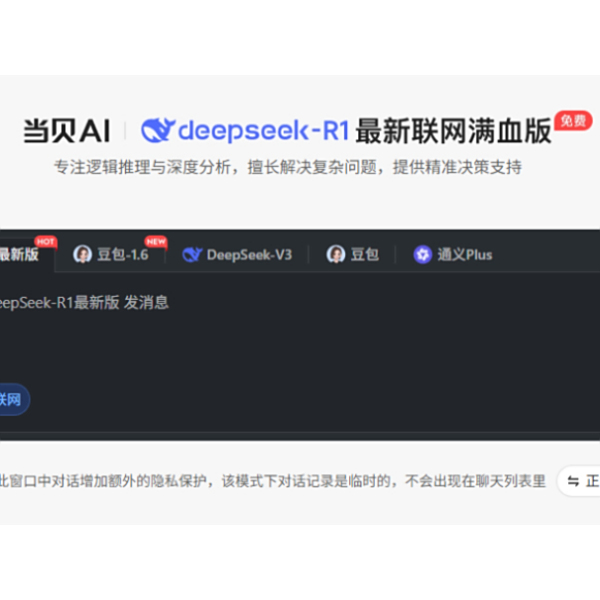The width and height of the screenshot is (600, 600).
Task: Open the 豆包 model tab
Action: [x=352, y=254]
